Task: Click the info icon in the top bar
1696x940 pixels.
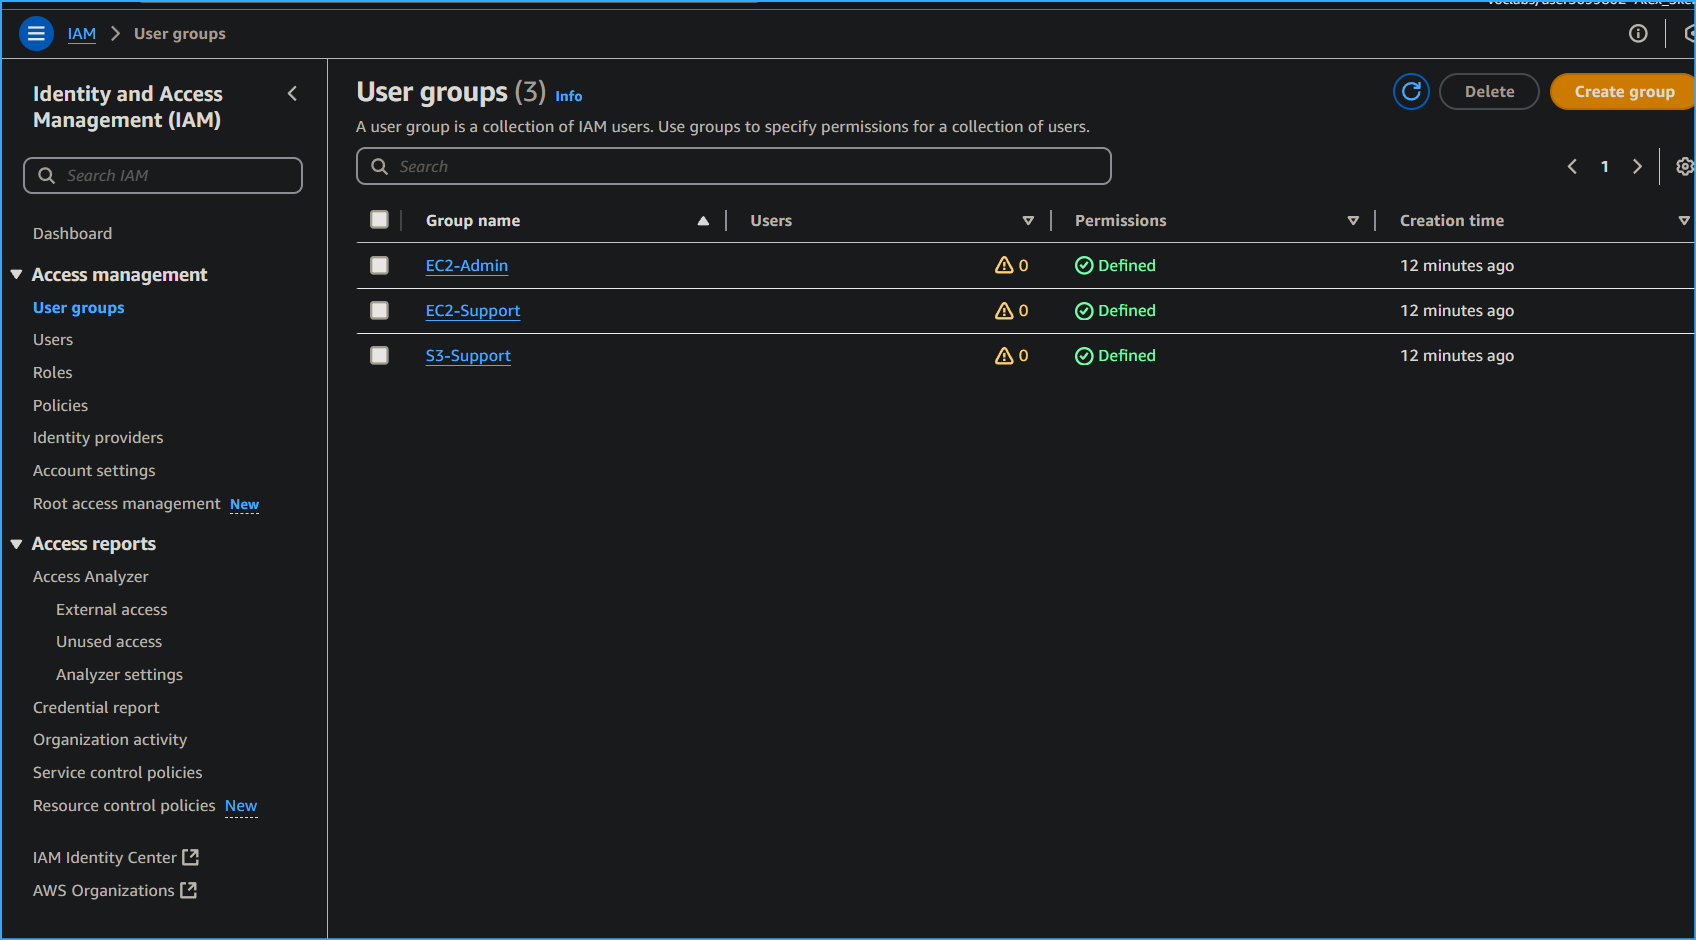Action: (x=1639, y=33)
